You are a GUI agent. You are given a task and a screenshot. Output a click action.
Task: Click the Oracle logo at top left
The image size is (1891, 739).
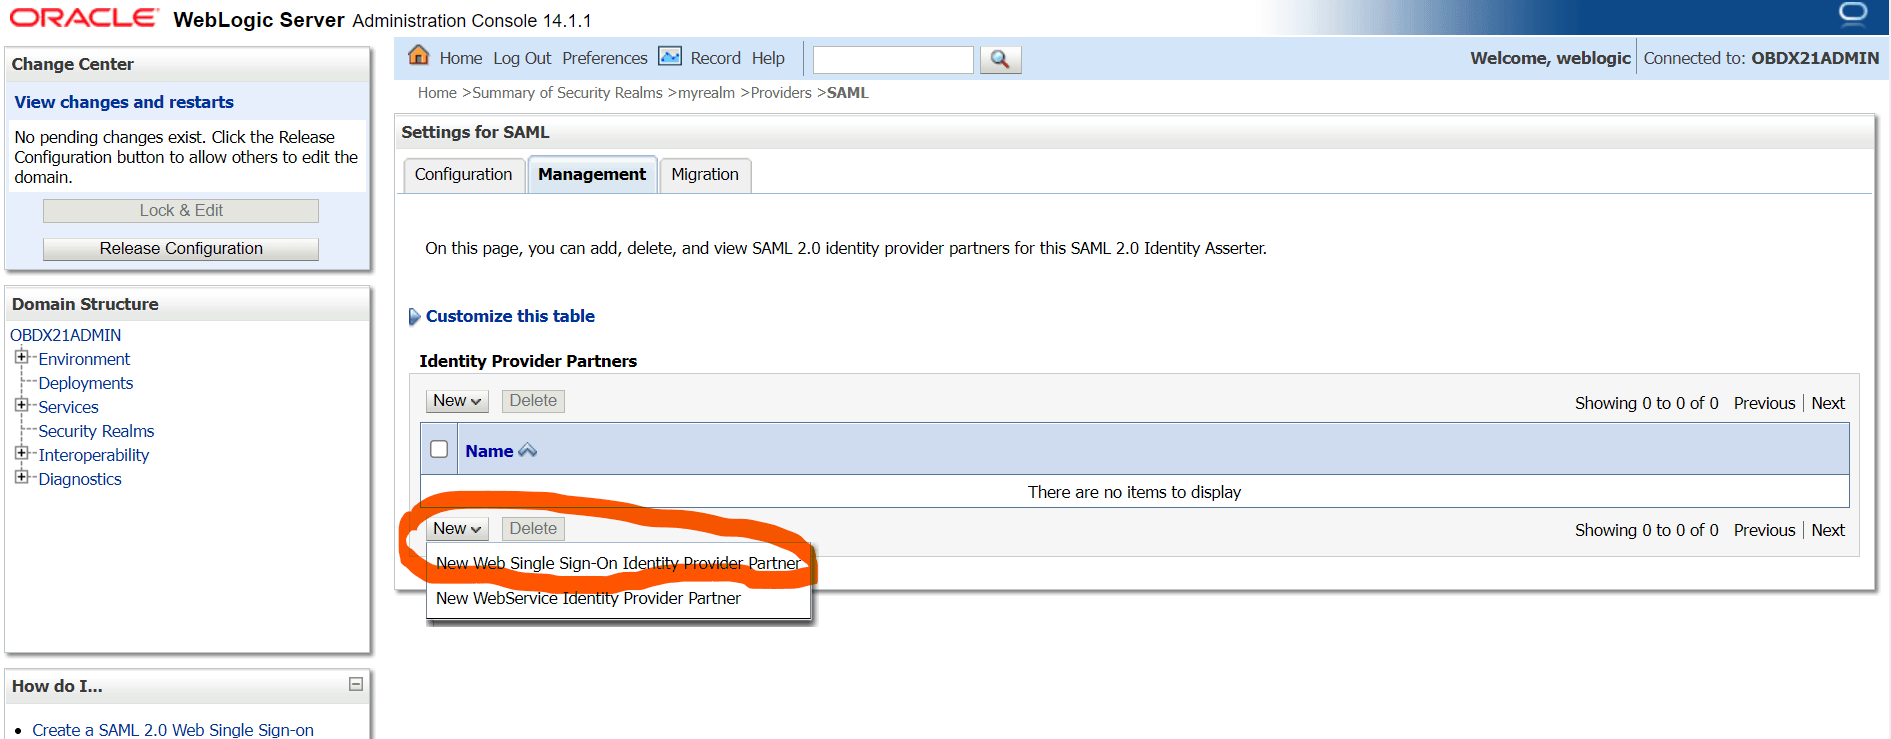(x=84, y=18)
